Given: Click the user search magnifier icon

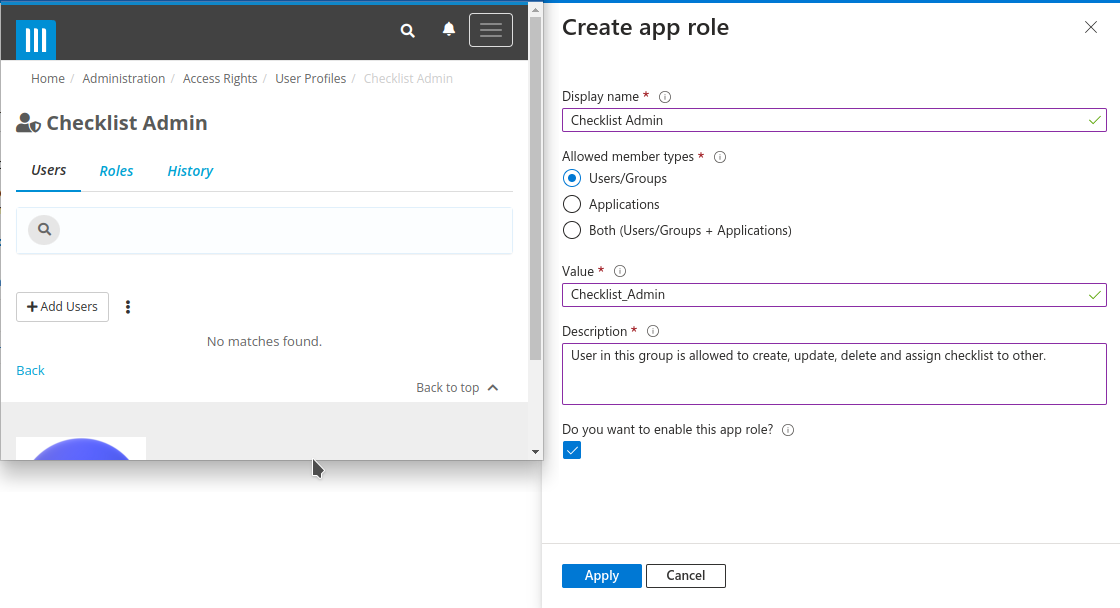Looking at the screenshot, I should (x=44, y=229).
